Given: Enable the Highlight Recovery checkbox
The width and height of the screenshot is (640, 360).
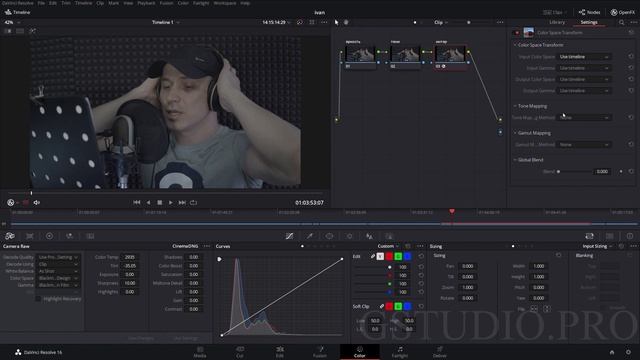Looking at the screenshot, I should click(x=38, y=299).
